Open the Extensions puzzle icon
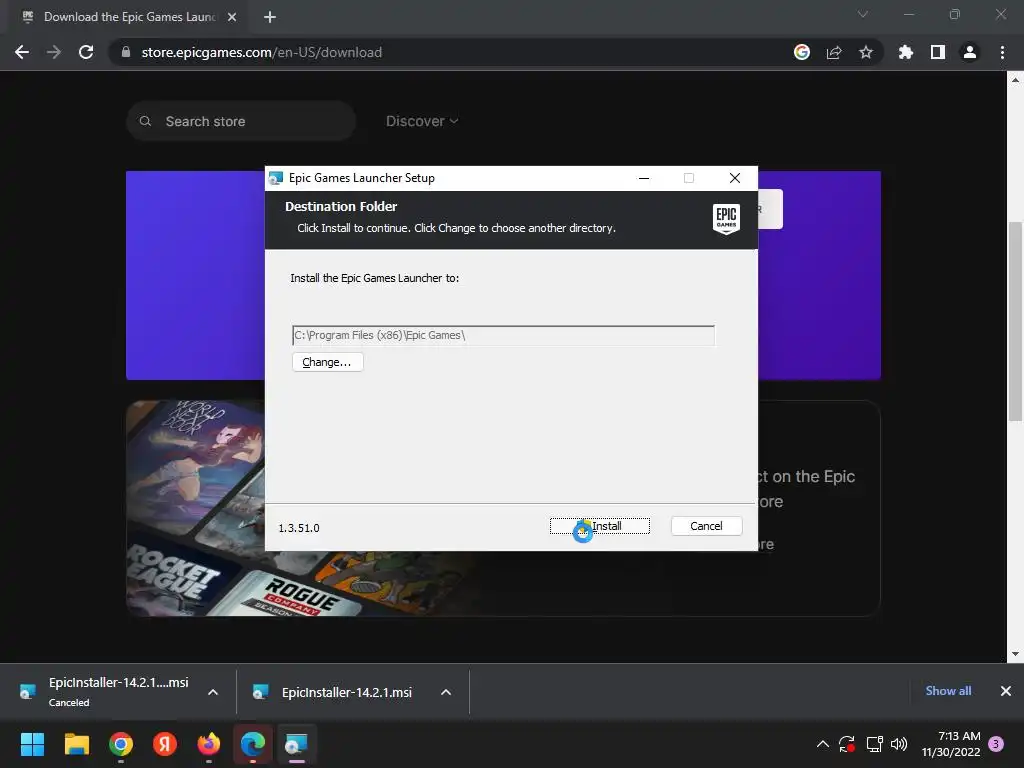Image resolution: width=1024 pixels, height=768 pixels. [x=906, y=52]
